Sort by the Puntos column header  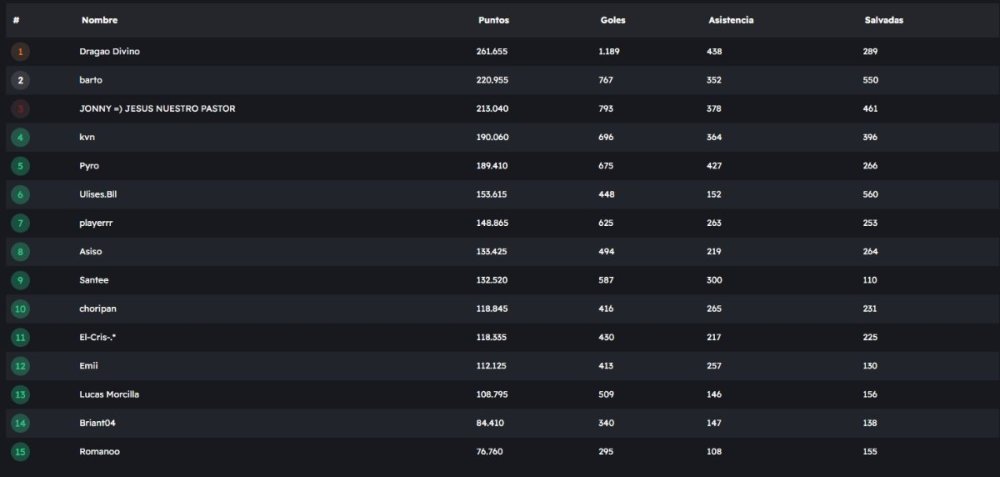coord(493,20)
